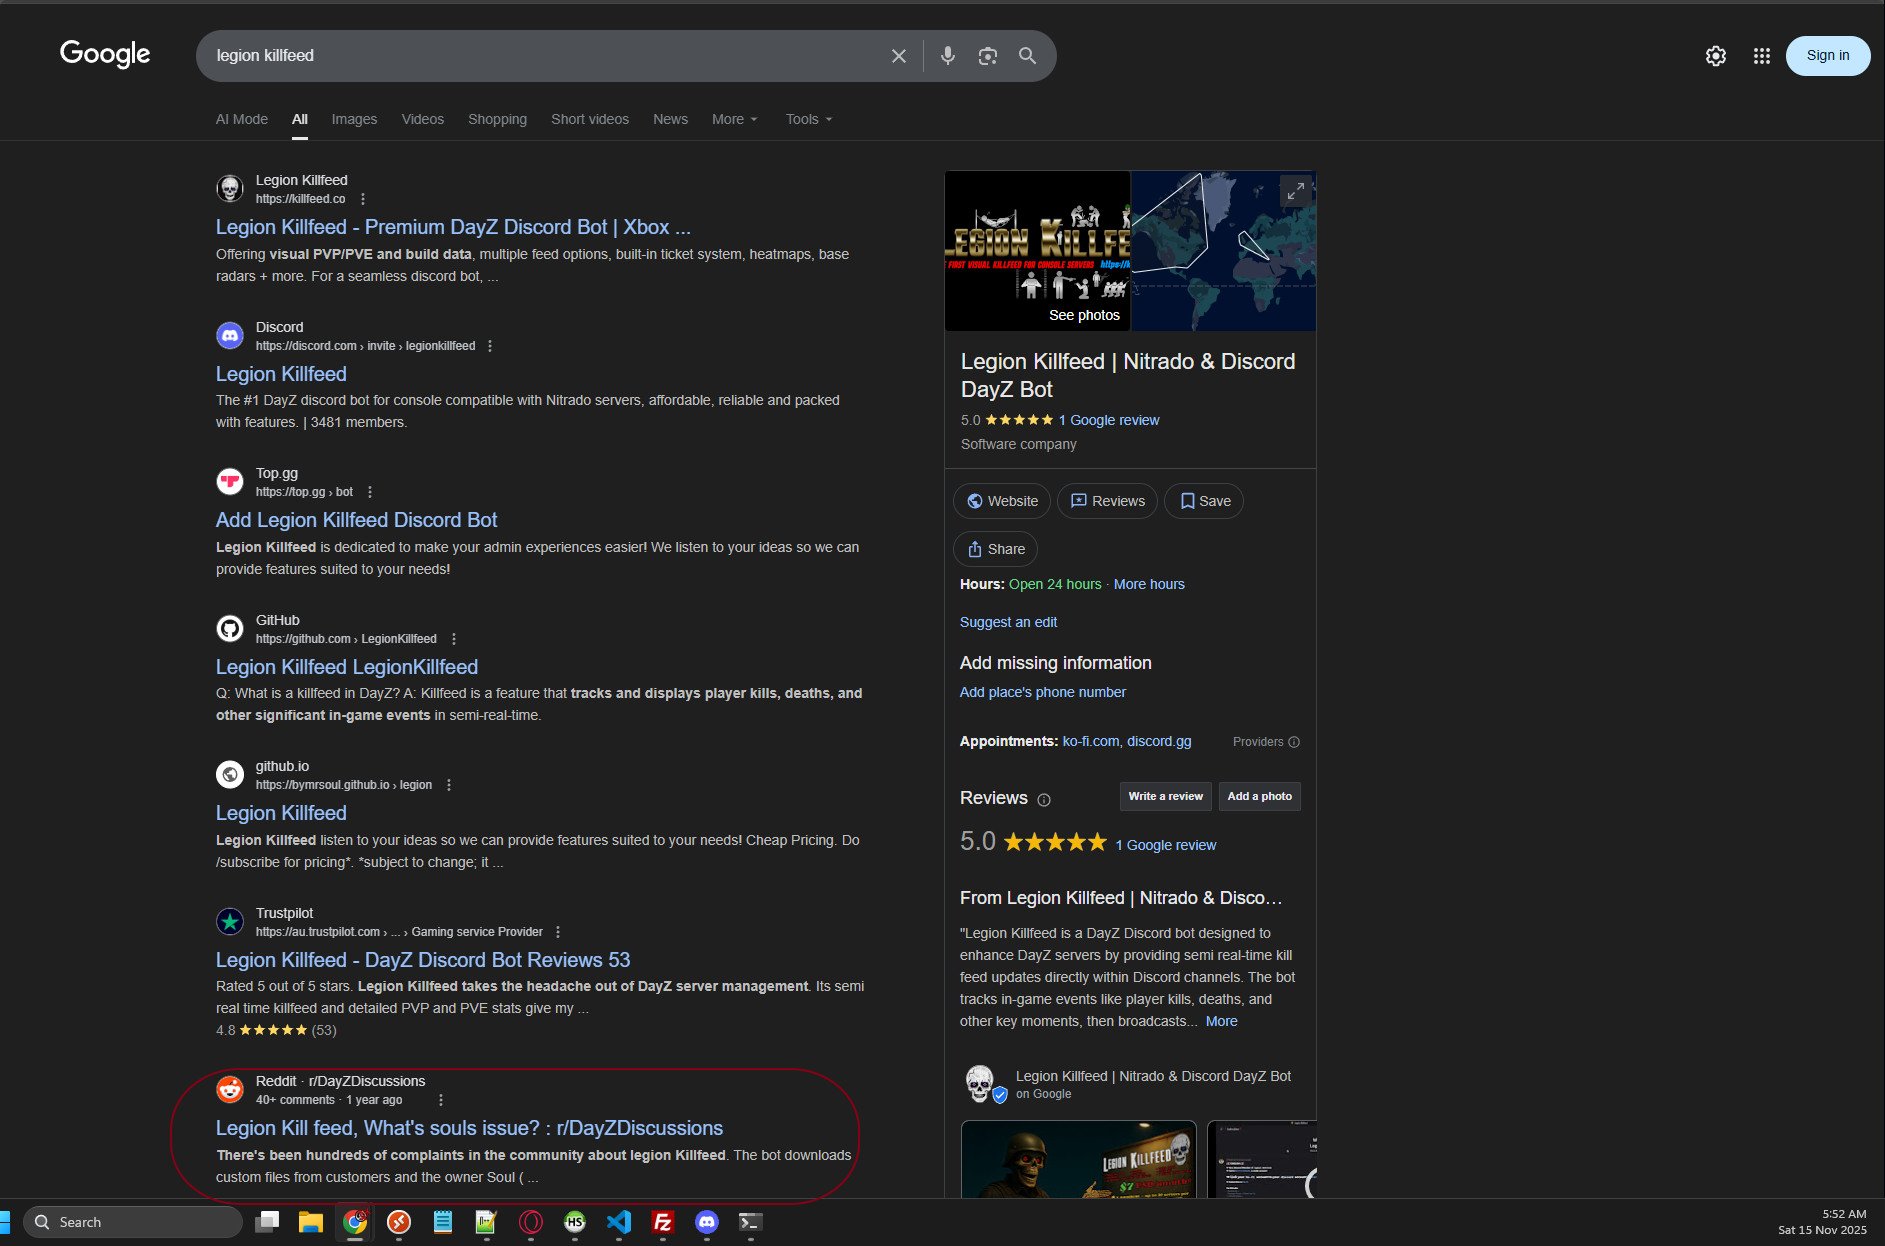Start voice search with the microphone
Image resolution: width=1885 pixels, height=1246 pixels.
(x=948, y=56)
